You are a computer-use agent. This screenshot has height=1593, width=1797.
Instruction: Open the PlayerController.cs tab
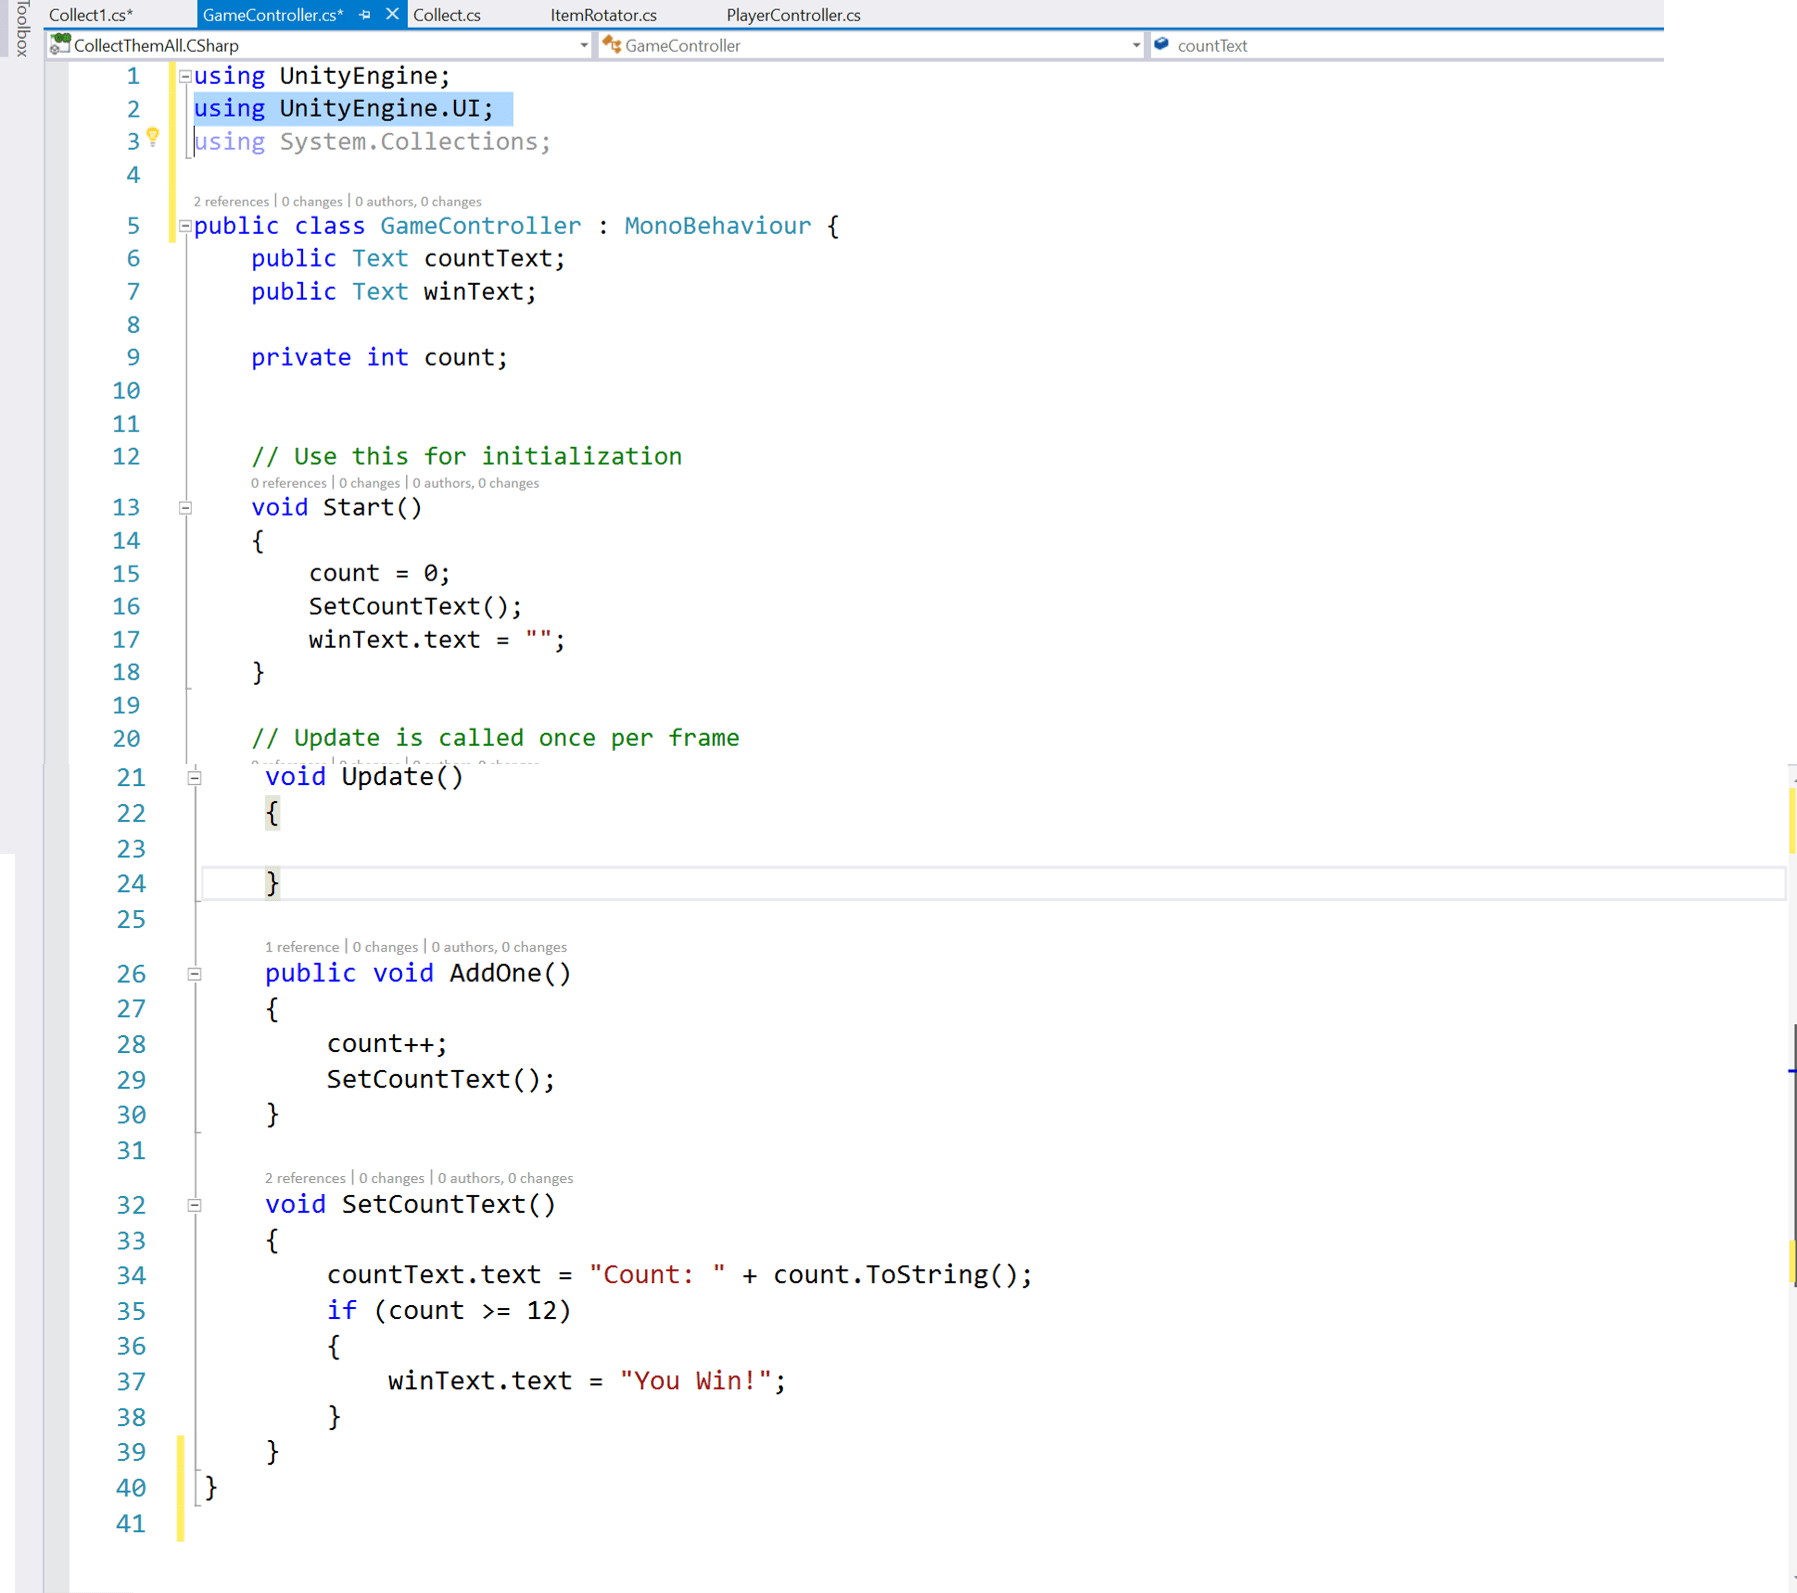coord(793,15)
